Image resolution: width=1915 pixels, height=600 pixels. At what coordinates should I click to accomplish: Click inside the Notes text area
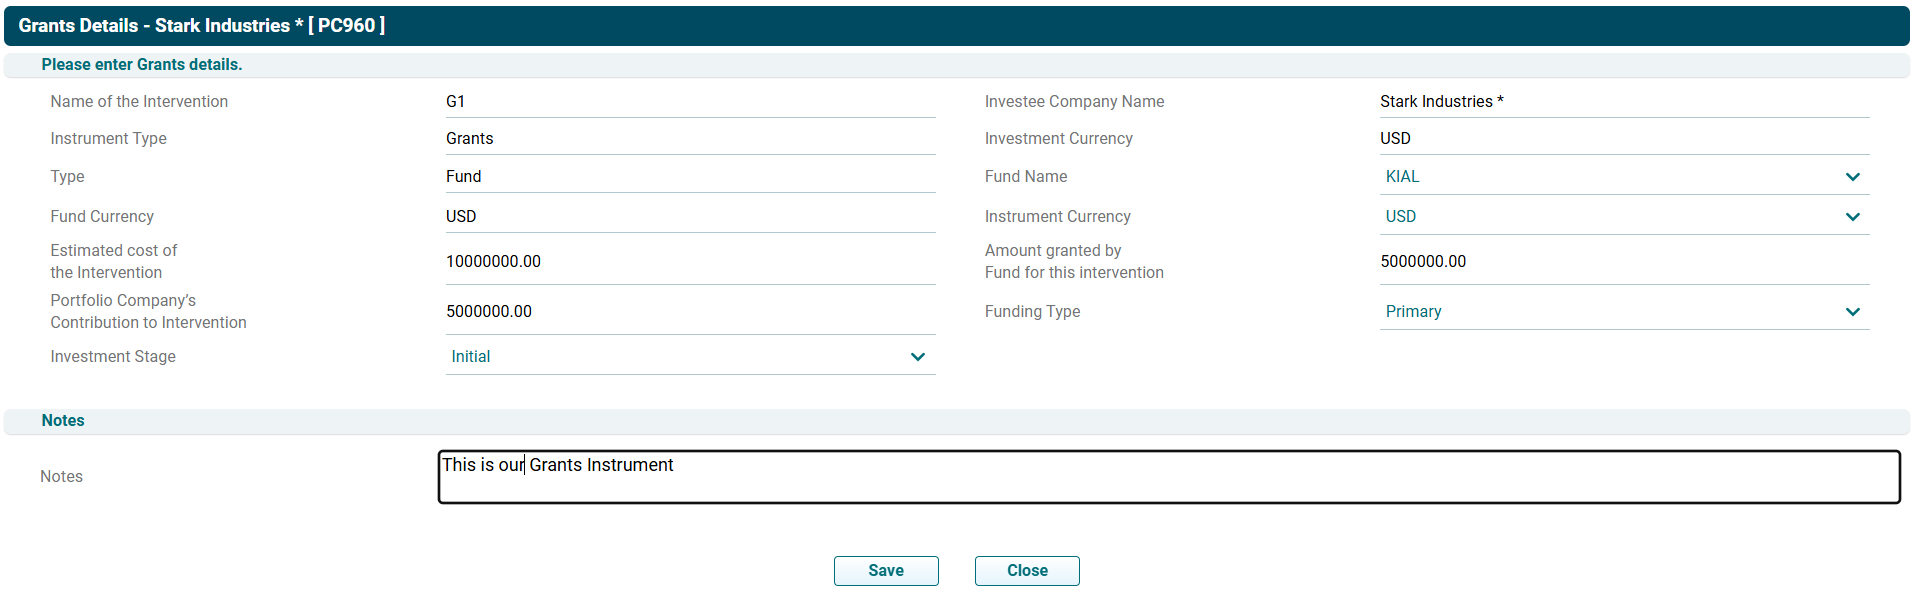pos(1168,478)
